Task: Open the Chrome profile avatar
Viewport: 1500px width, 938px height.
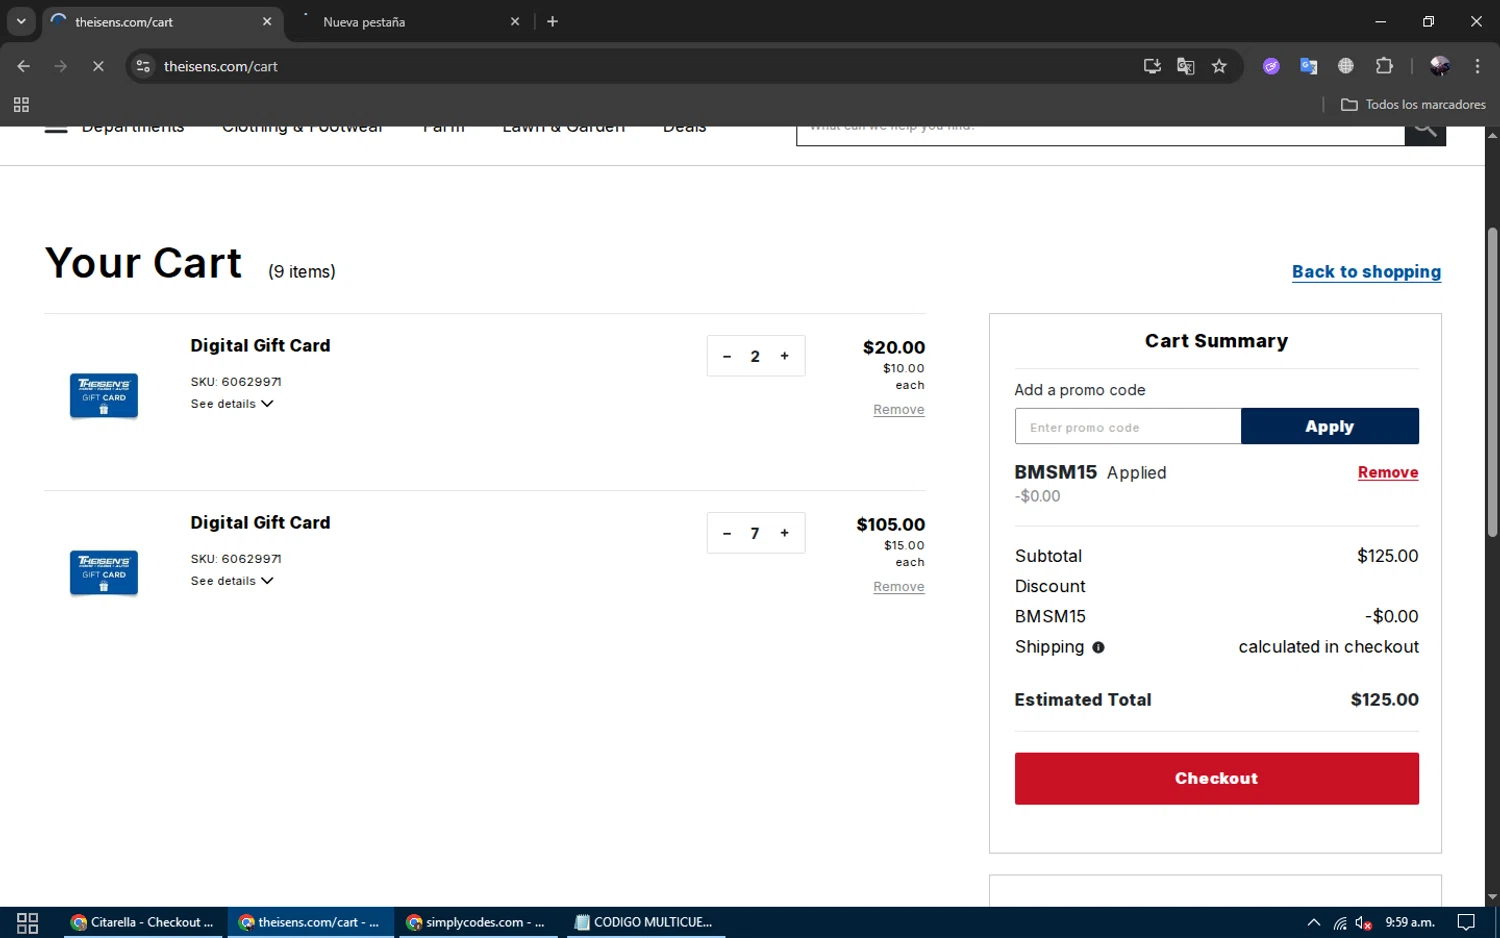Action: coord(1440,66)
